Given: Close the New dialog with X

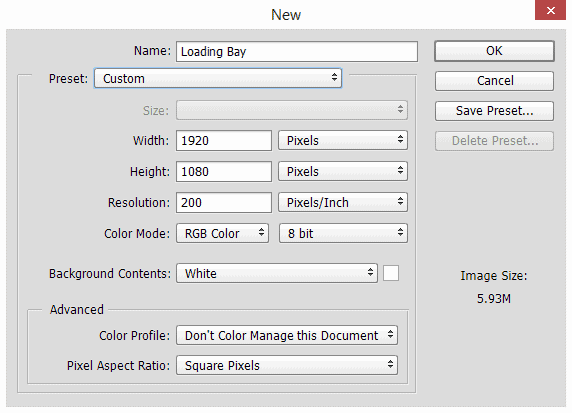Looking at the screenshot, I should [x=550, y=10].
